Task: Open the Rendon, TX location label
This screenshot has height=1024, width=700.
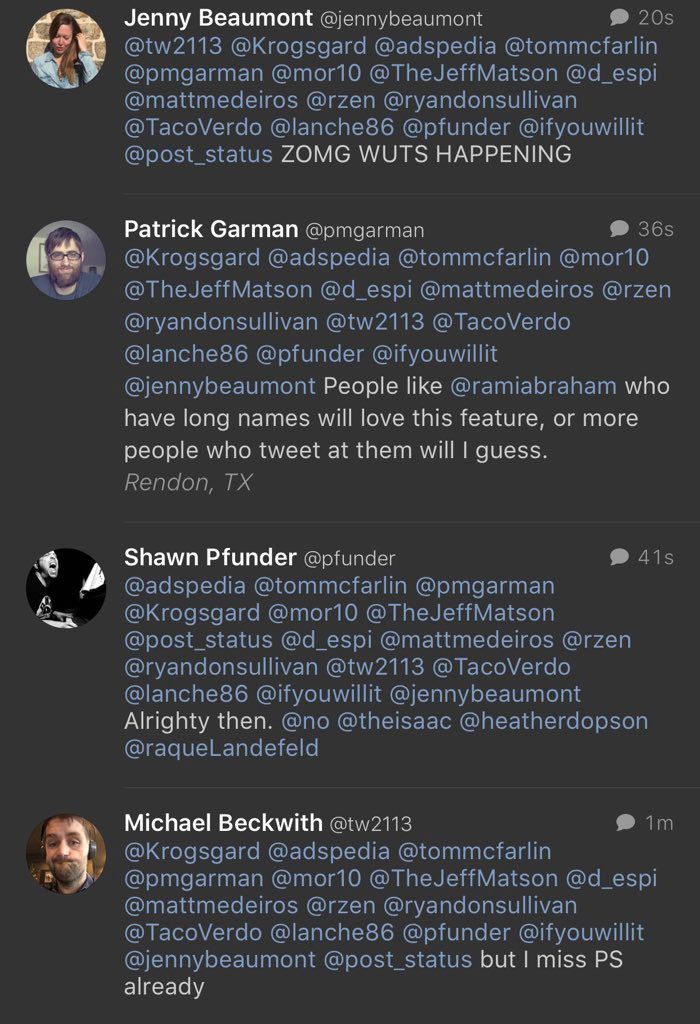Action: (188, 482)
